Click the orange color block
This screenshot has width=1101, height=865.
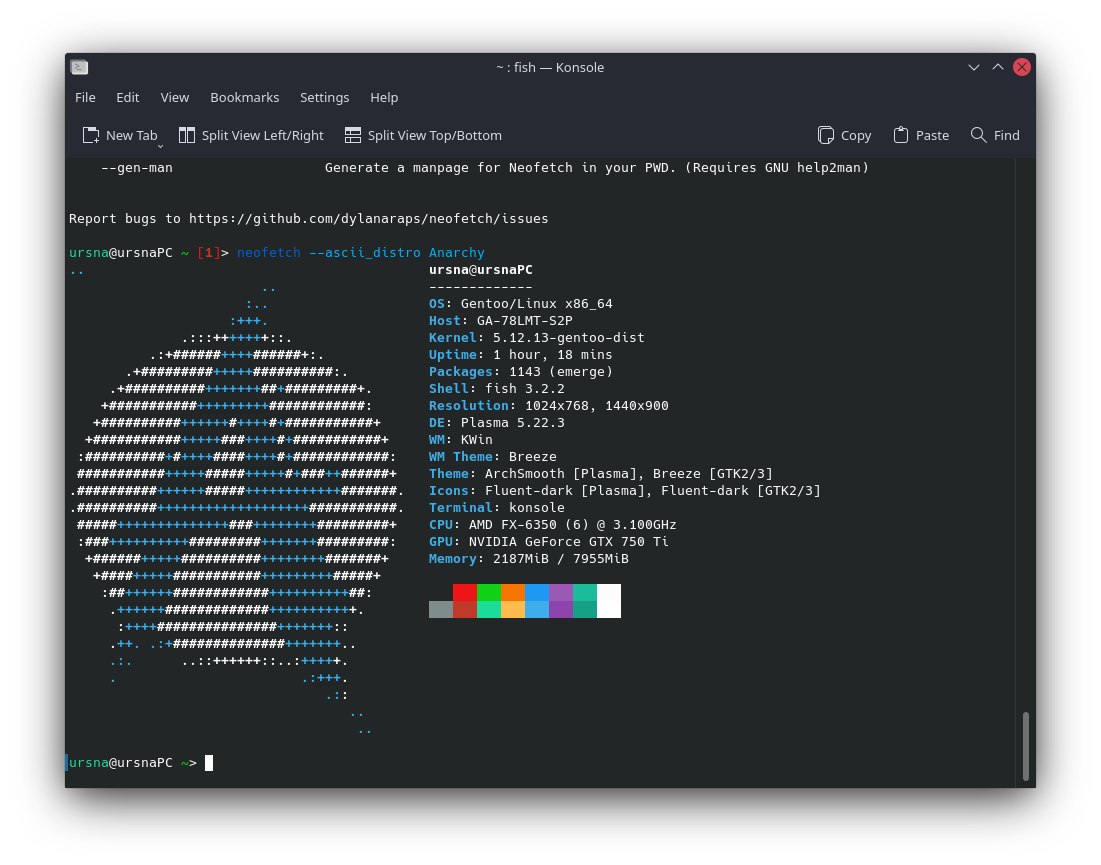513,593
